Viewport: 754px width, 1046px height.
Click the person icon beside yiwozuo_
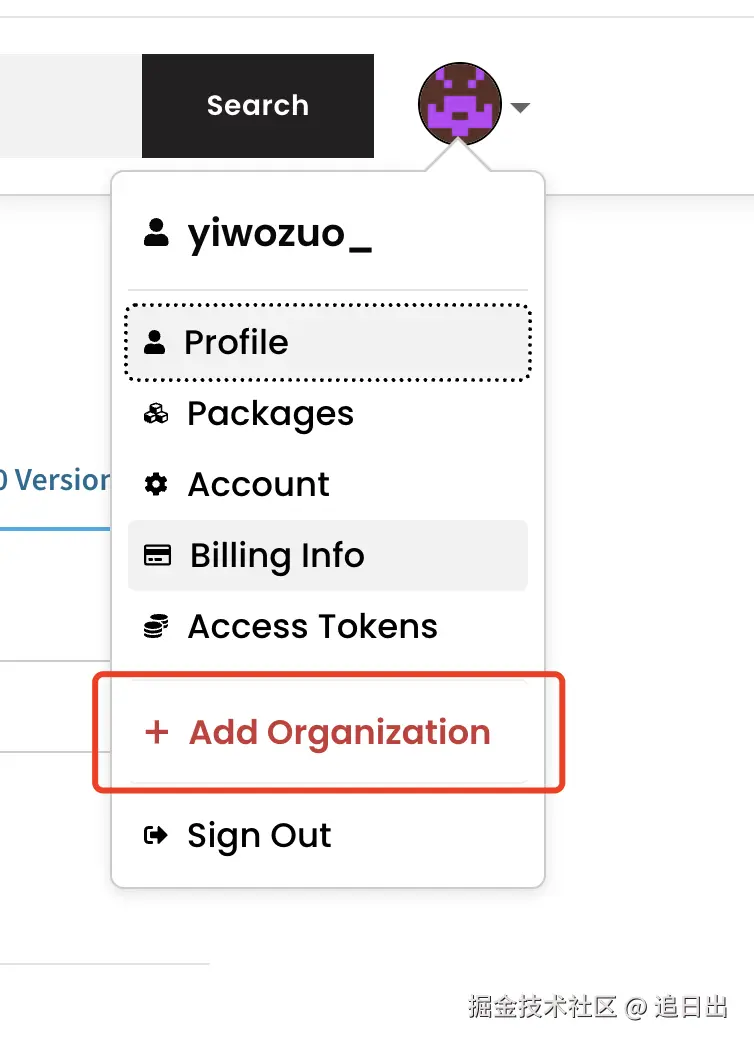[156, 234]
